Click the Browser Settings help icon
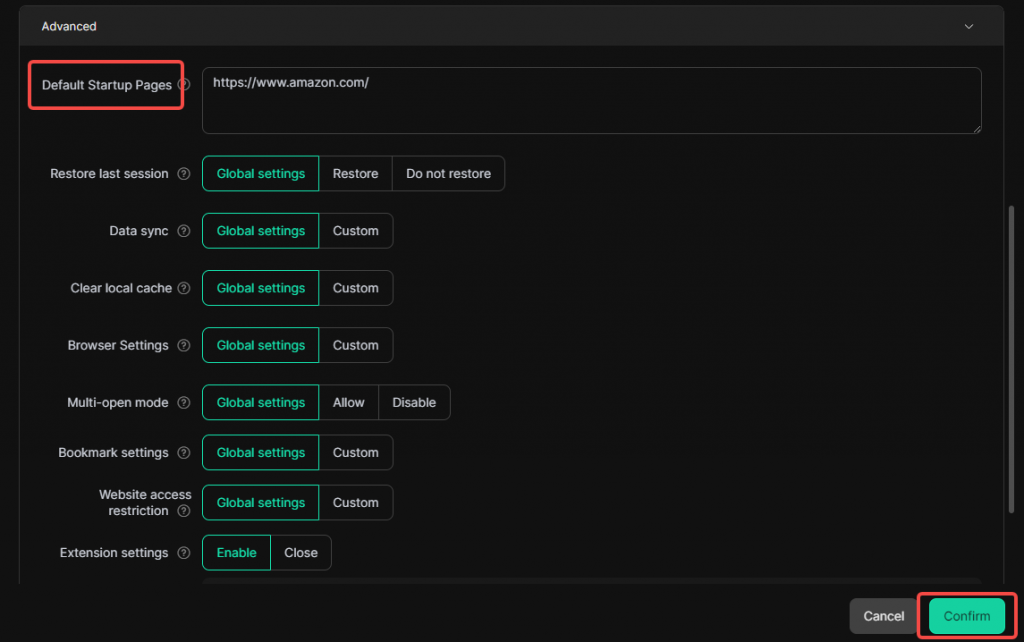The image size is (1024, 642). [183, 345]
